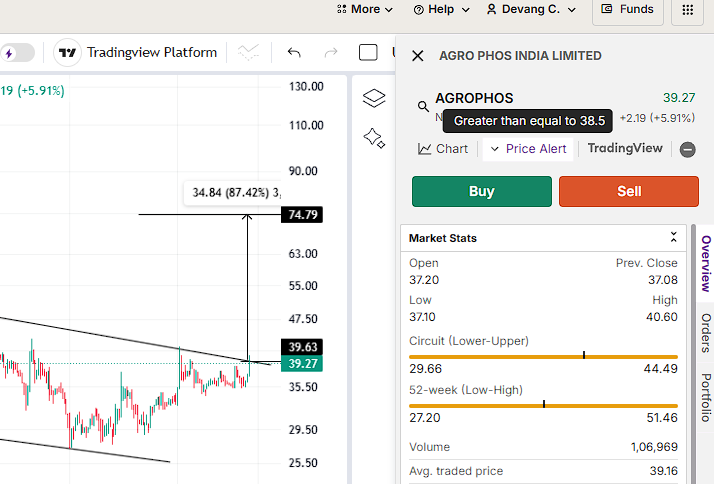Collapse the Market Stats section

(x=674, y=238)
